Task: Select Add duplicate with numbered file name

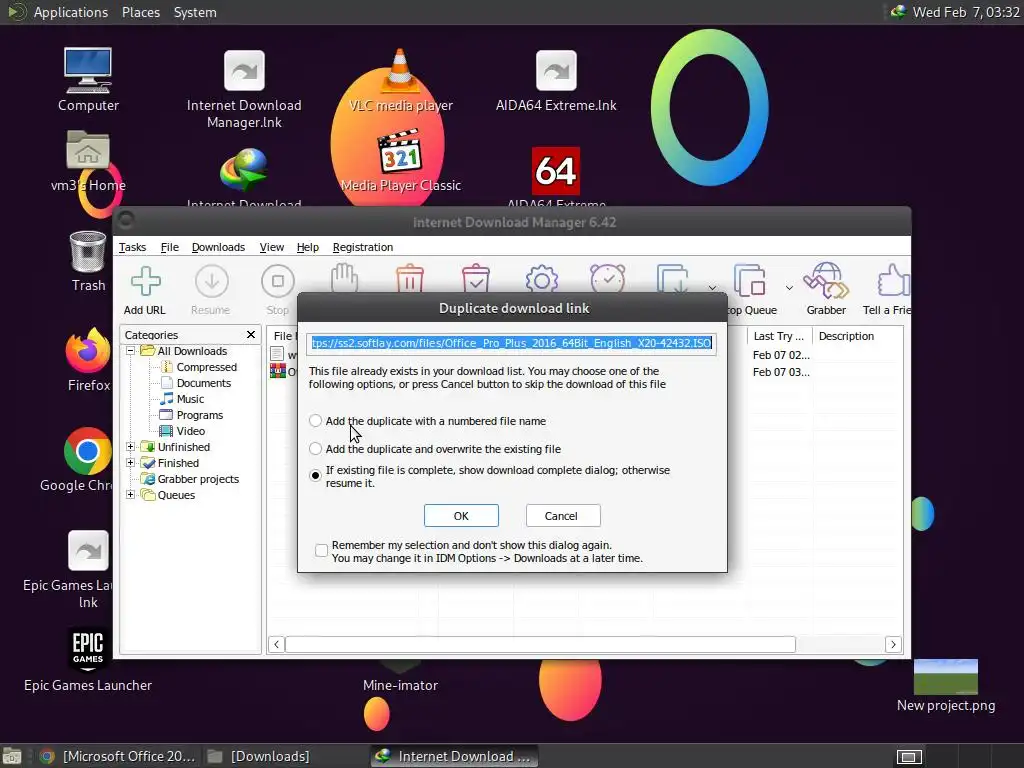Action: click(x=315, y=421)
